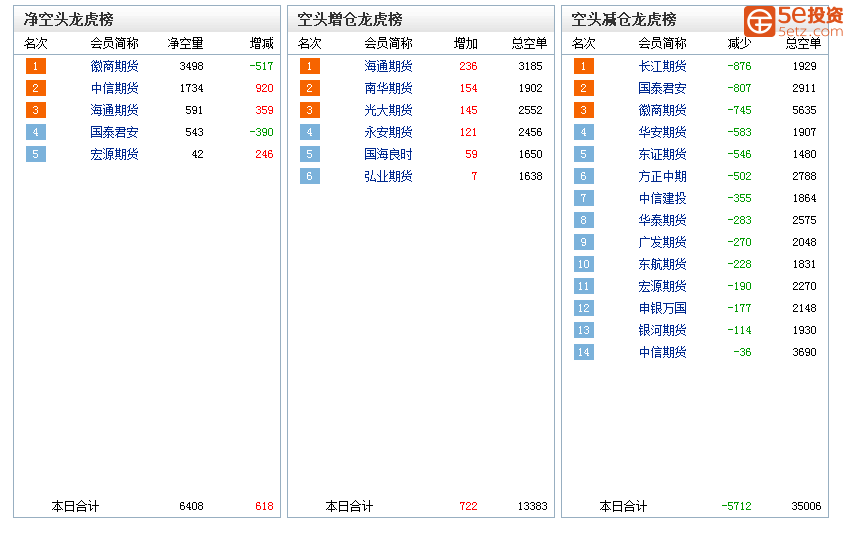
Task: Open 国泰君安 link in 净空头龙虎榜
Action: coord(114,132)
